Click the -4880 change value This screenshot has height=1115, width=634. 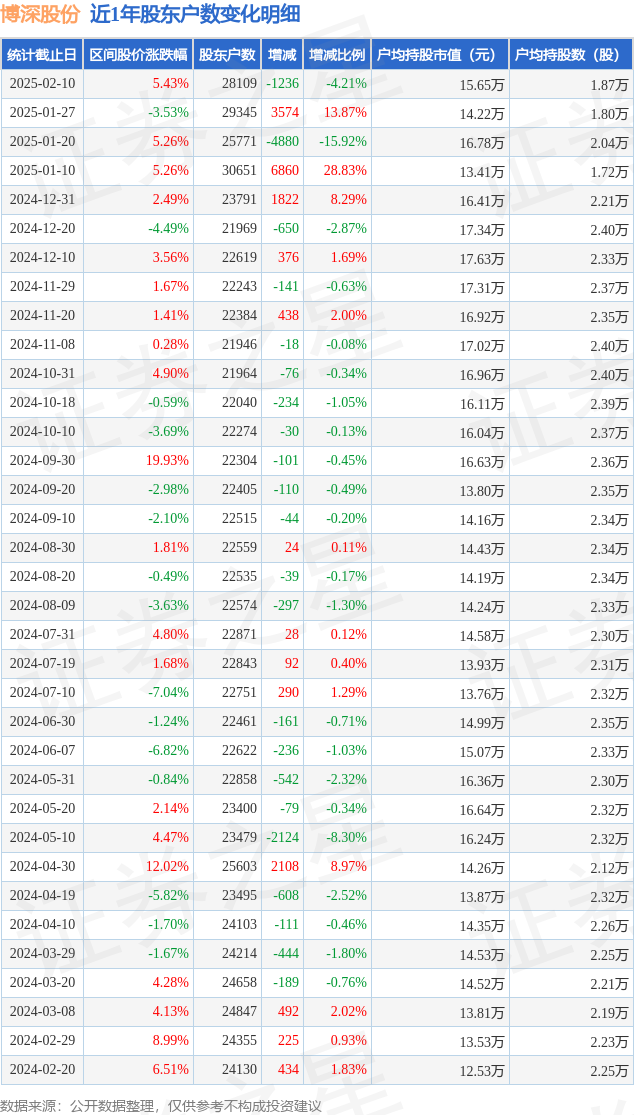click(280, 142)
